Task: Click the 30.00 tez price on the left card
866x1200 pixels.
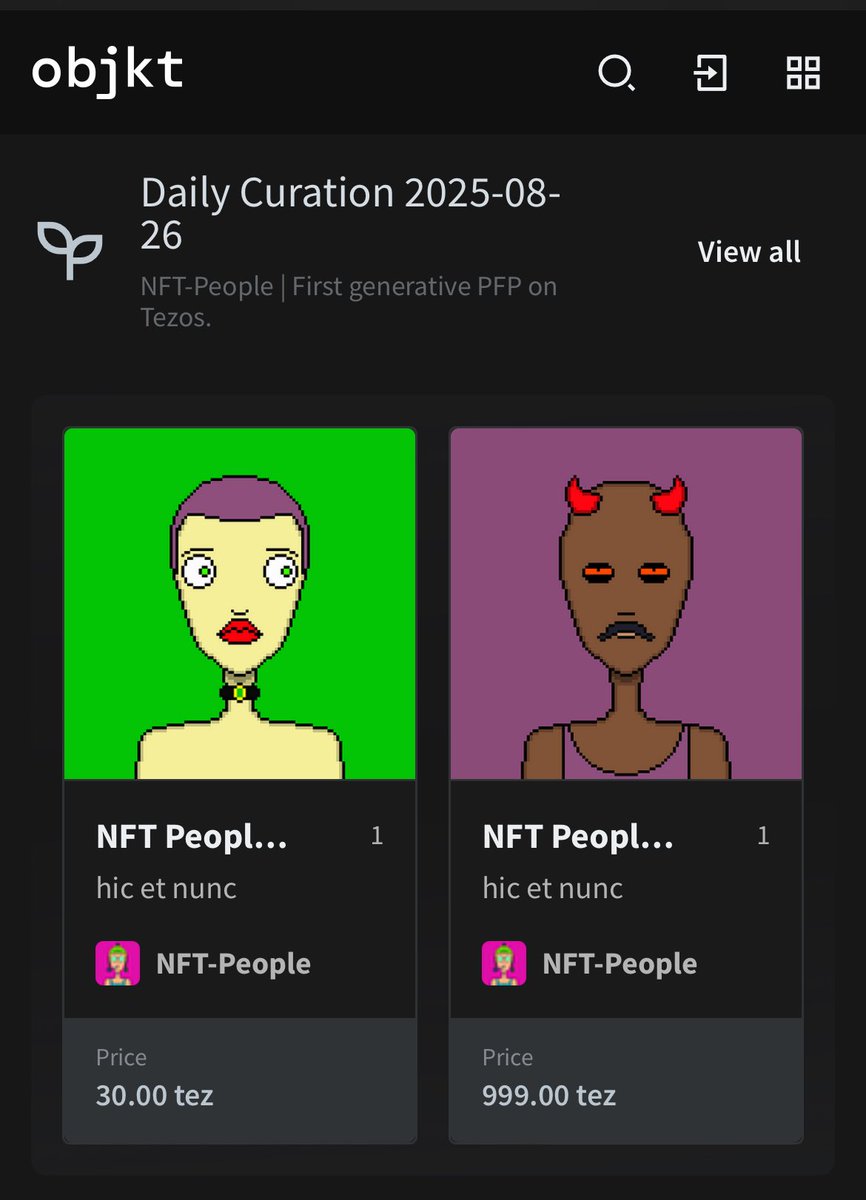Action: [x=153, y=1095]
